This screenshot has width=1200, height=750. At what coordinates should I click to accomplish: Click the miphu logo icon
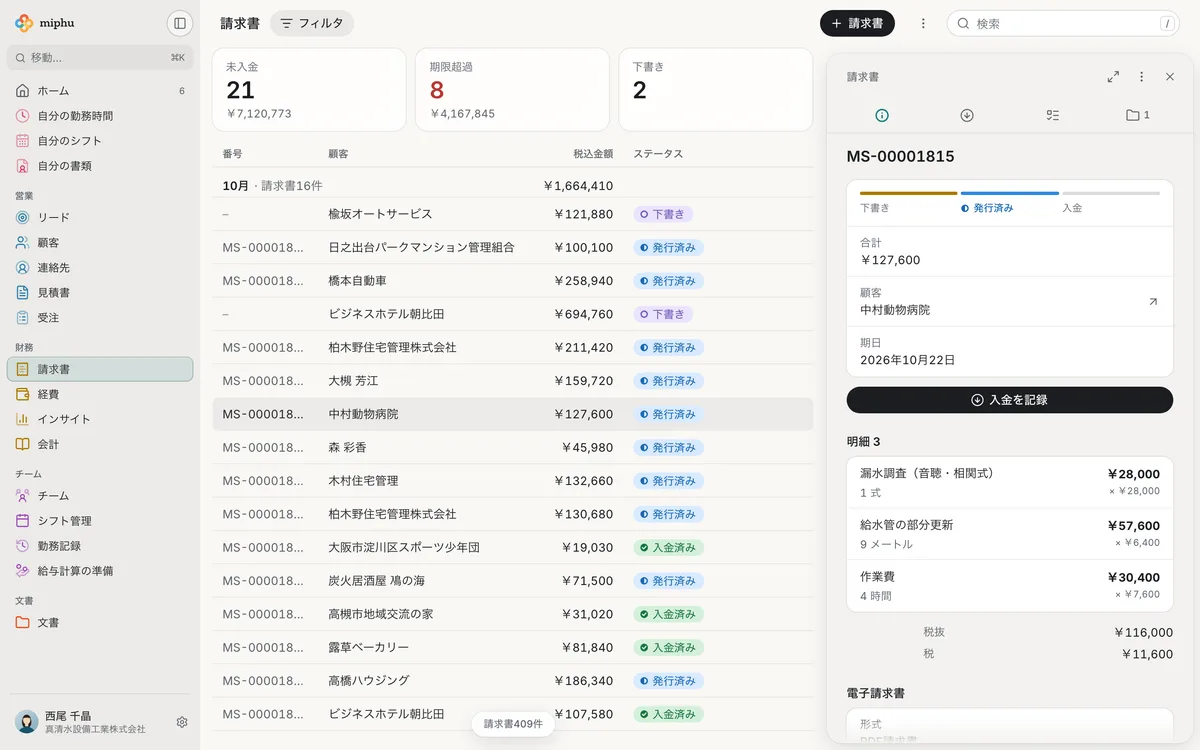(x=24, y=23)
